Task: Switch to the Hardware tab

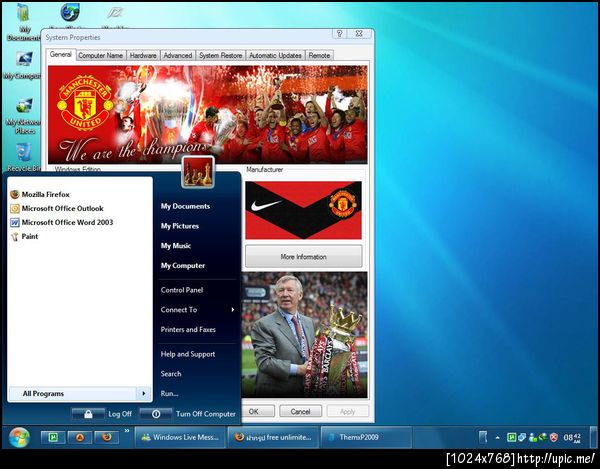Action: pyautogui.click(x=143, y=55)
